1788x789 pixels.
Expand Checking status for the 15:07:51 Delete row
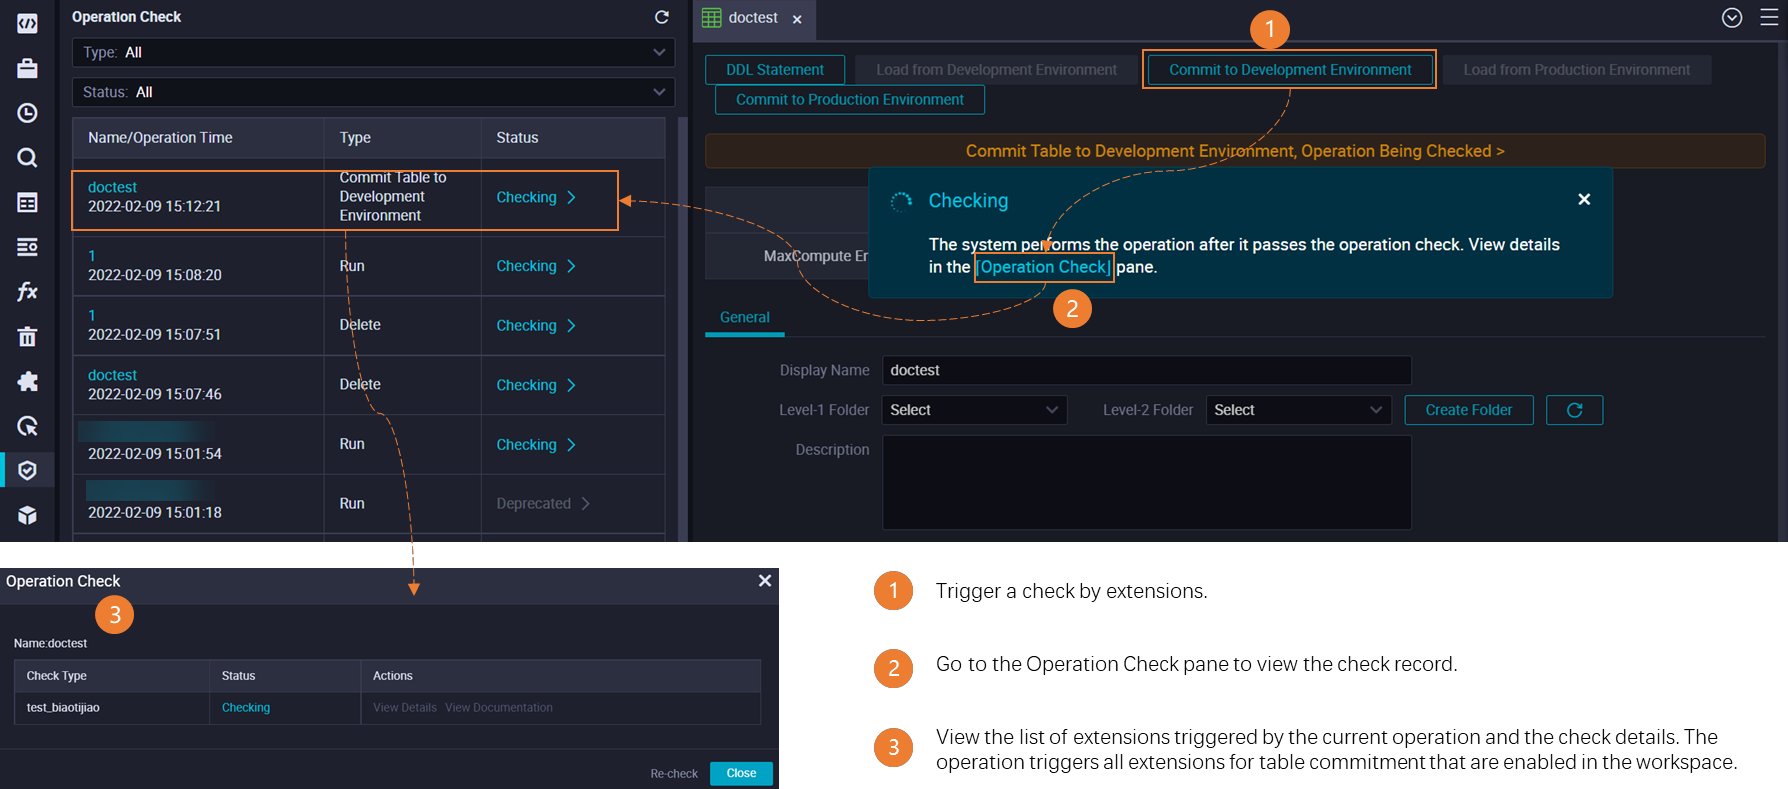pos(536,326)
